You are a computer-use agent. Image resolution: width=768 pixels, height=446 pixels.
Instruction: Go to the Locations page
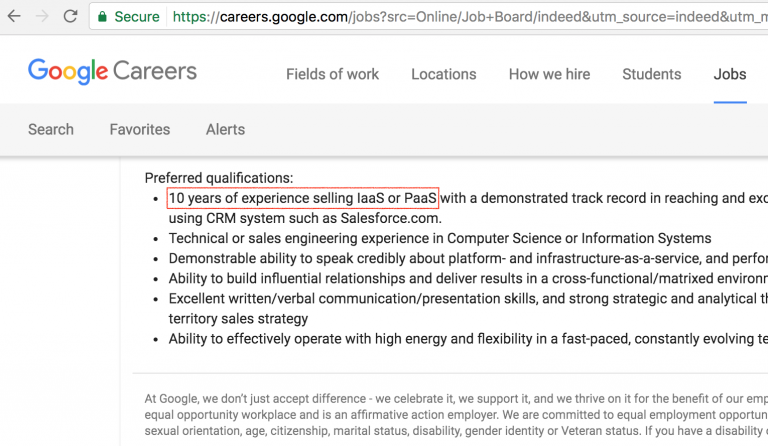[x=443, y=74]
